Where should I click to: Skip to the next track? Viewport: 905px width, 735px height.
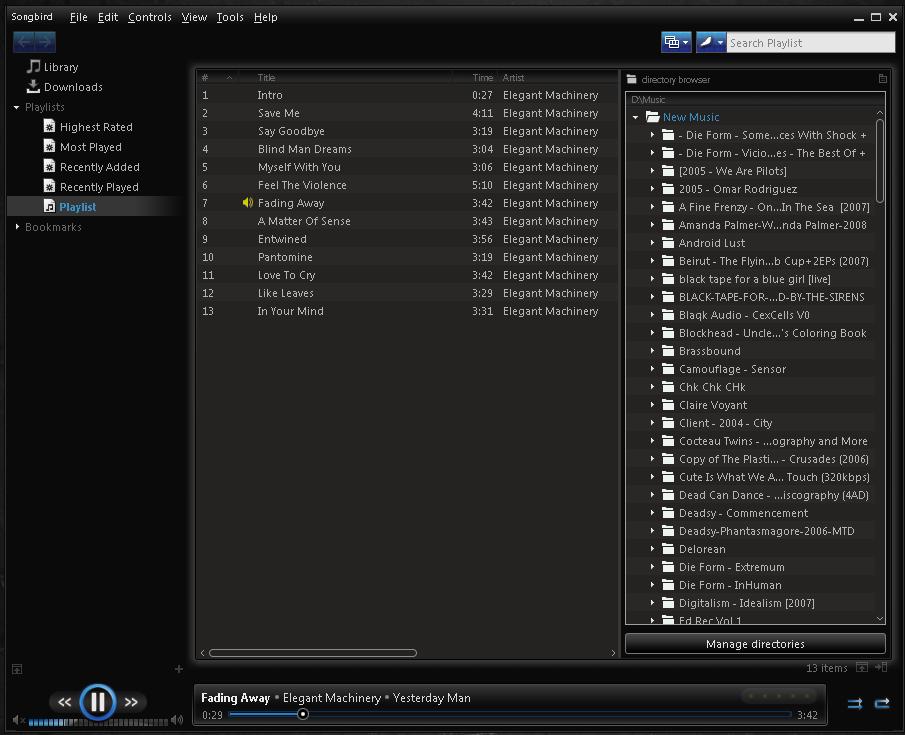[x=131, y=702]
